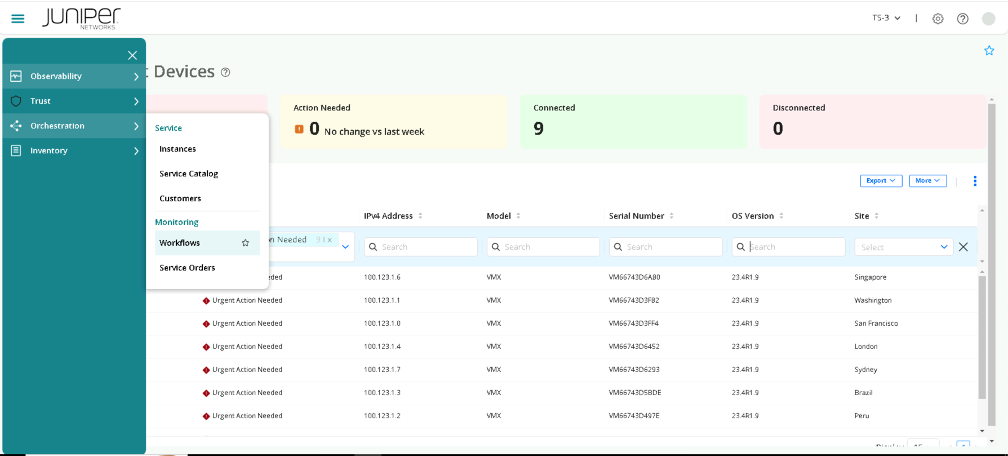Select IP address 100.123.1.3
This screenshot has width=1008, height=456.
382,393
